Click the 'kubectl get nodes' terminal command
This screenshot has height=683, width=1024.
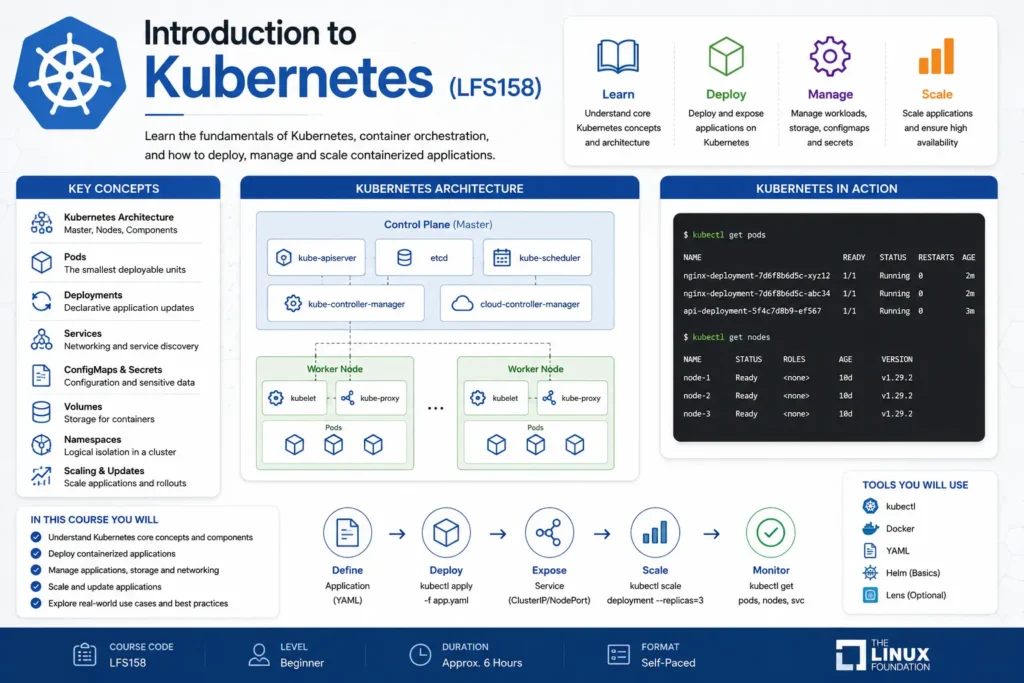(x=731, y=337)
